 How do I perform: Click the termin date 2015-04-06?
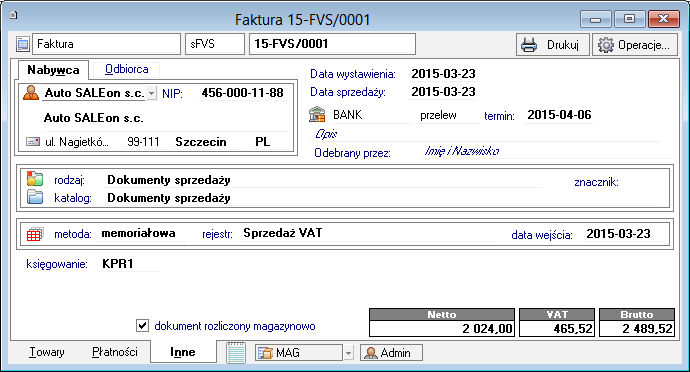tap(559, 115)
